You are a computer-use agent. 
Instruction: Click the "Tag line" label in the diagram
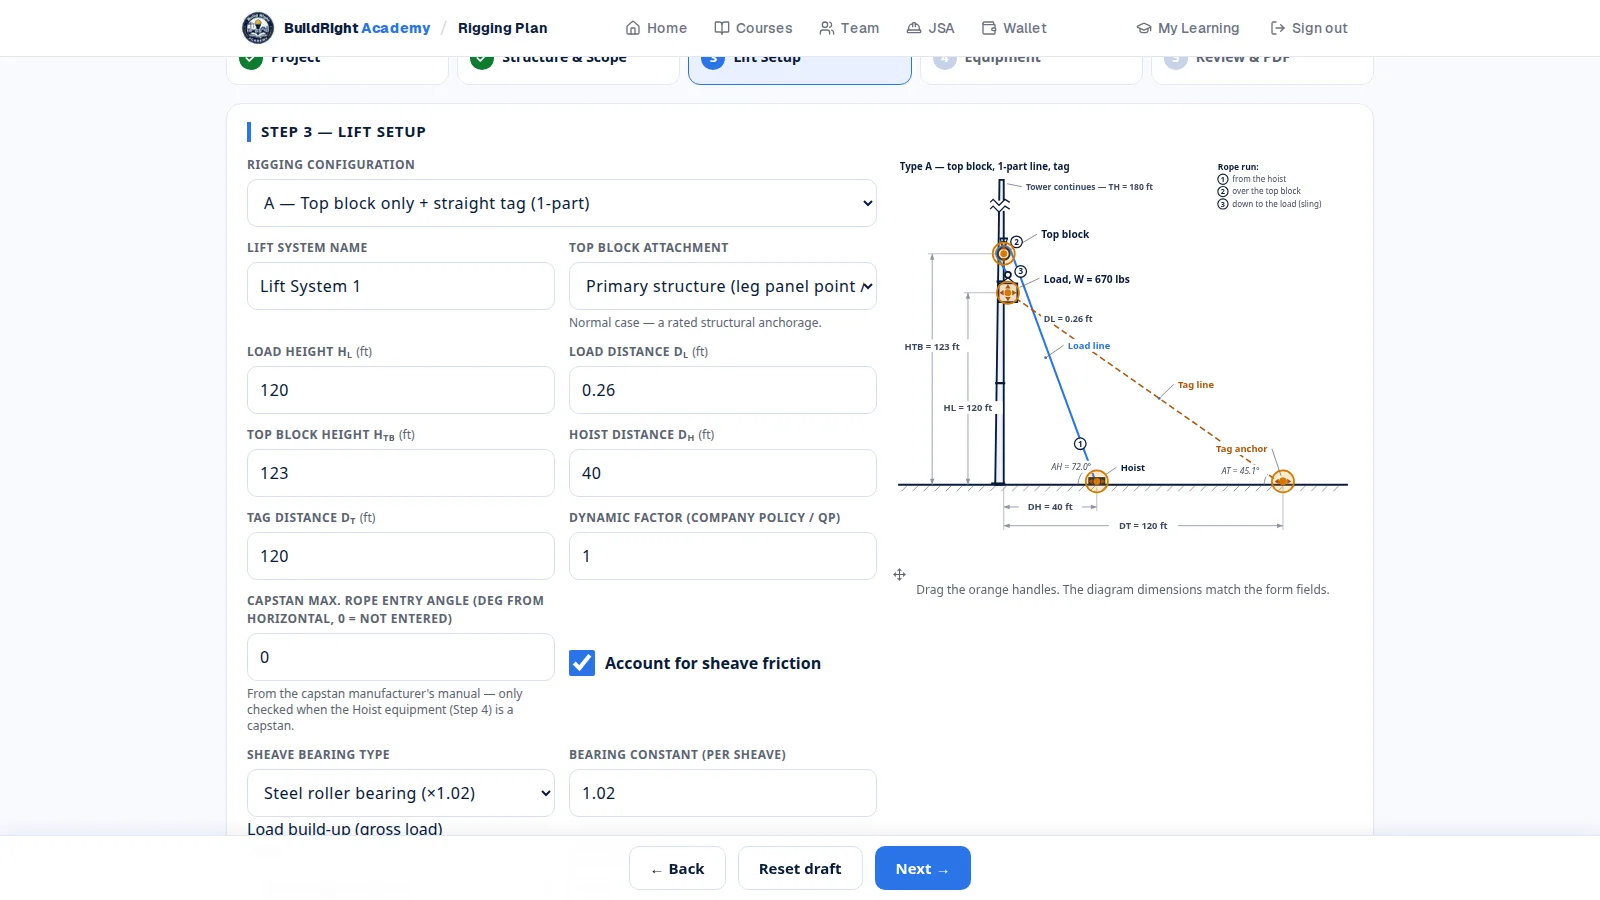pos(1196,385)
